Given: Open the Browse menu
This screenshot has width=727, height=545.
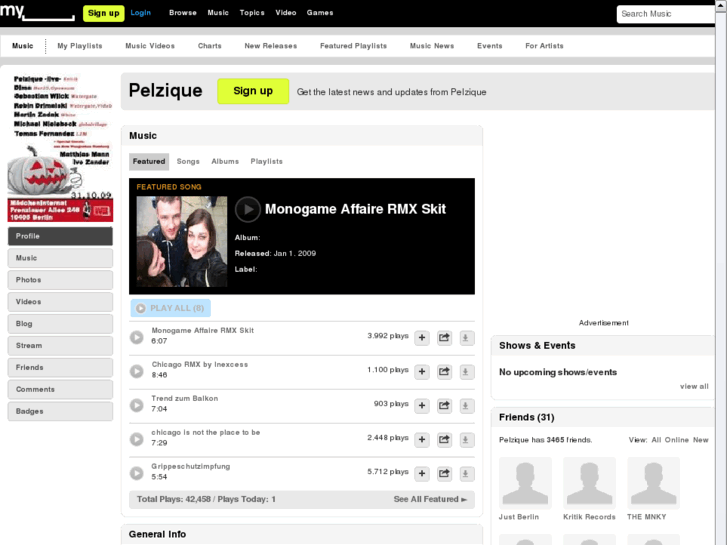Looking at the screenshot, I should (x=183, y=13).
